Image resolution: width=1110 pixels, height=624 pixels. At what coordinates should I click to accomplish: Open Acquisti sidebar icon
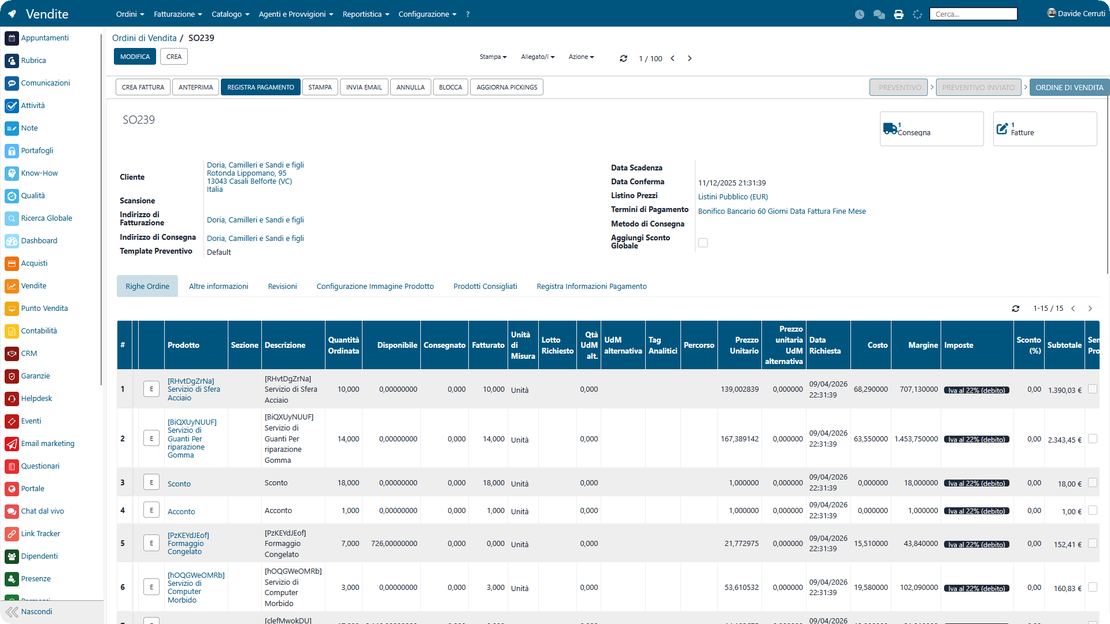[x=11, y=263]
